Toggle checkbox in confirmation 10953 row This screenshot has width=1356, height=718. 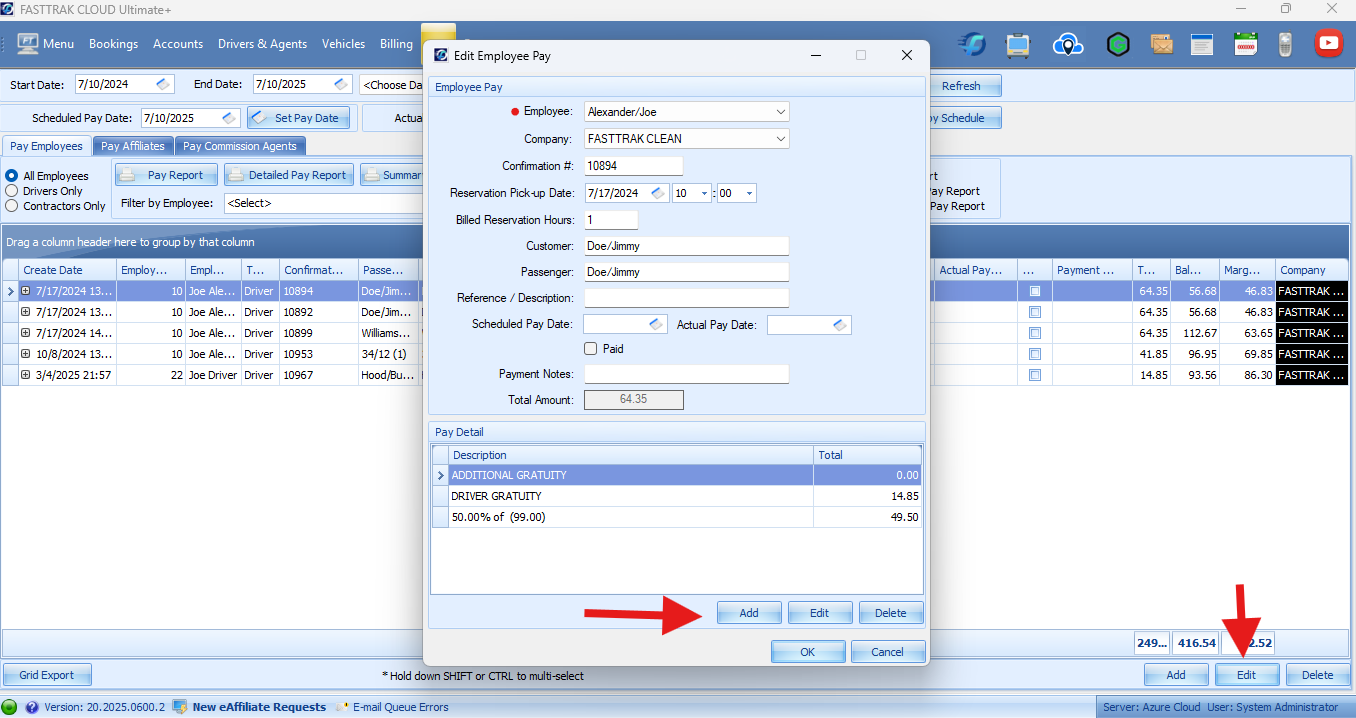tap(1035, 354)
